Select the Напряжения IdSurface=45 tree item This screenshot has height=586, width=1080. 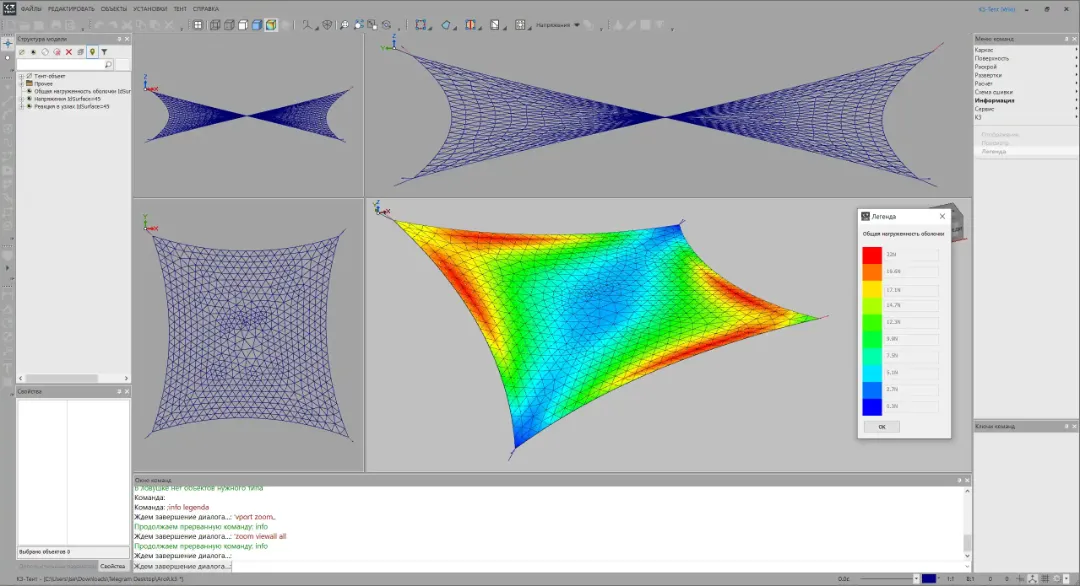pyautogui.click(x=60, y=99)
